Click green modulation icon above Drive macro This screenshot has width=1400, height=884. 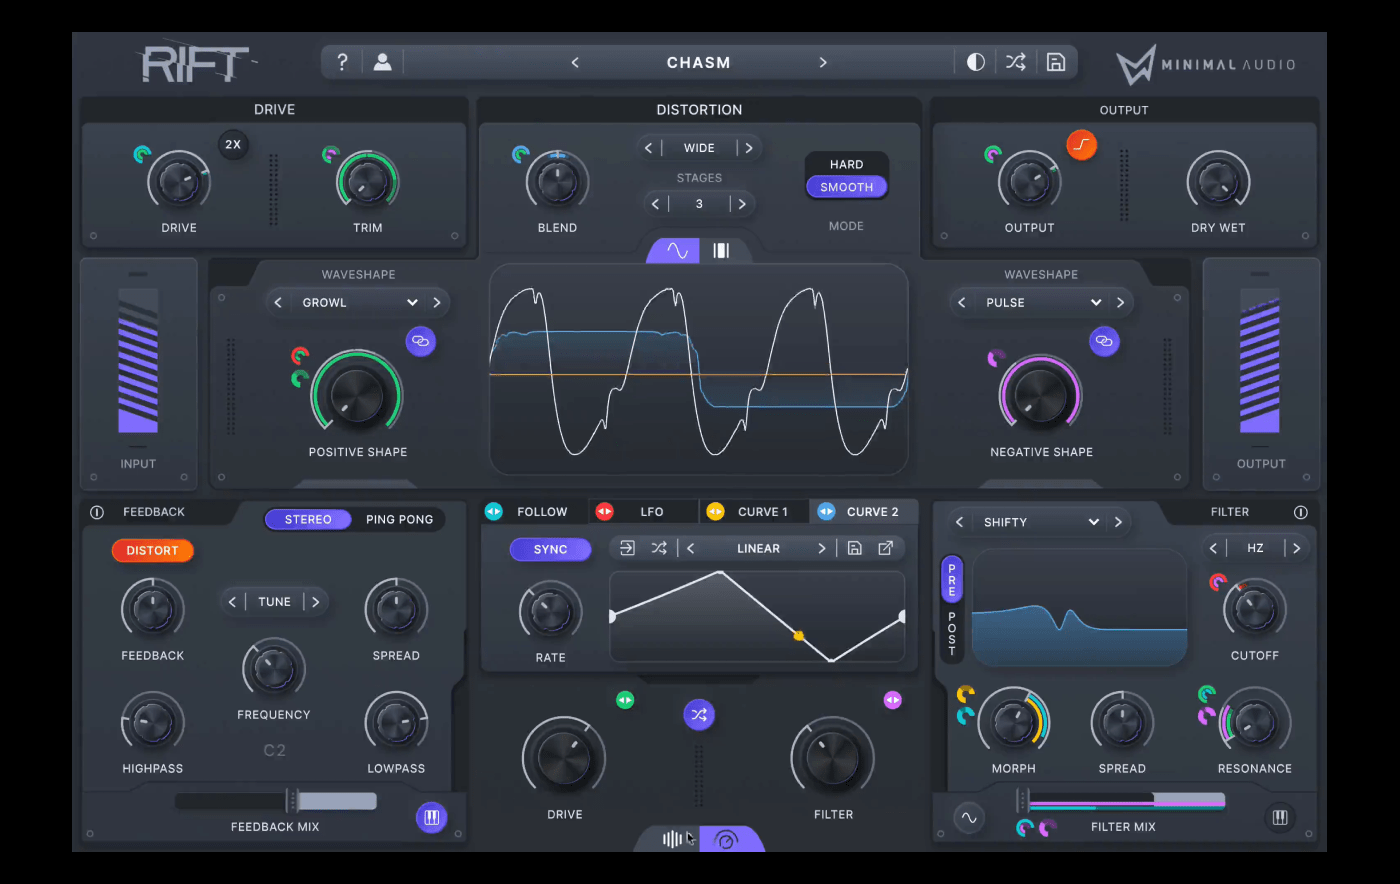coord(625,700)
